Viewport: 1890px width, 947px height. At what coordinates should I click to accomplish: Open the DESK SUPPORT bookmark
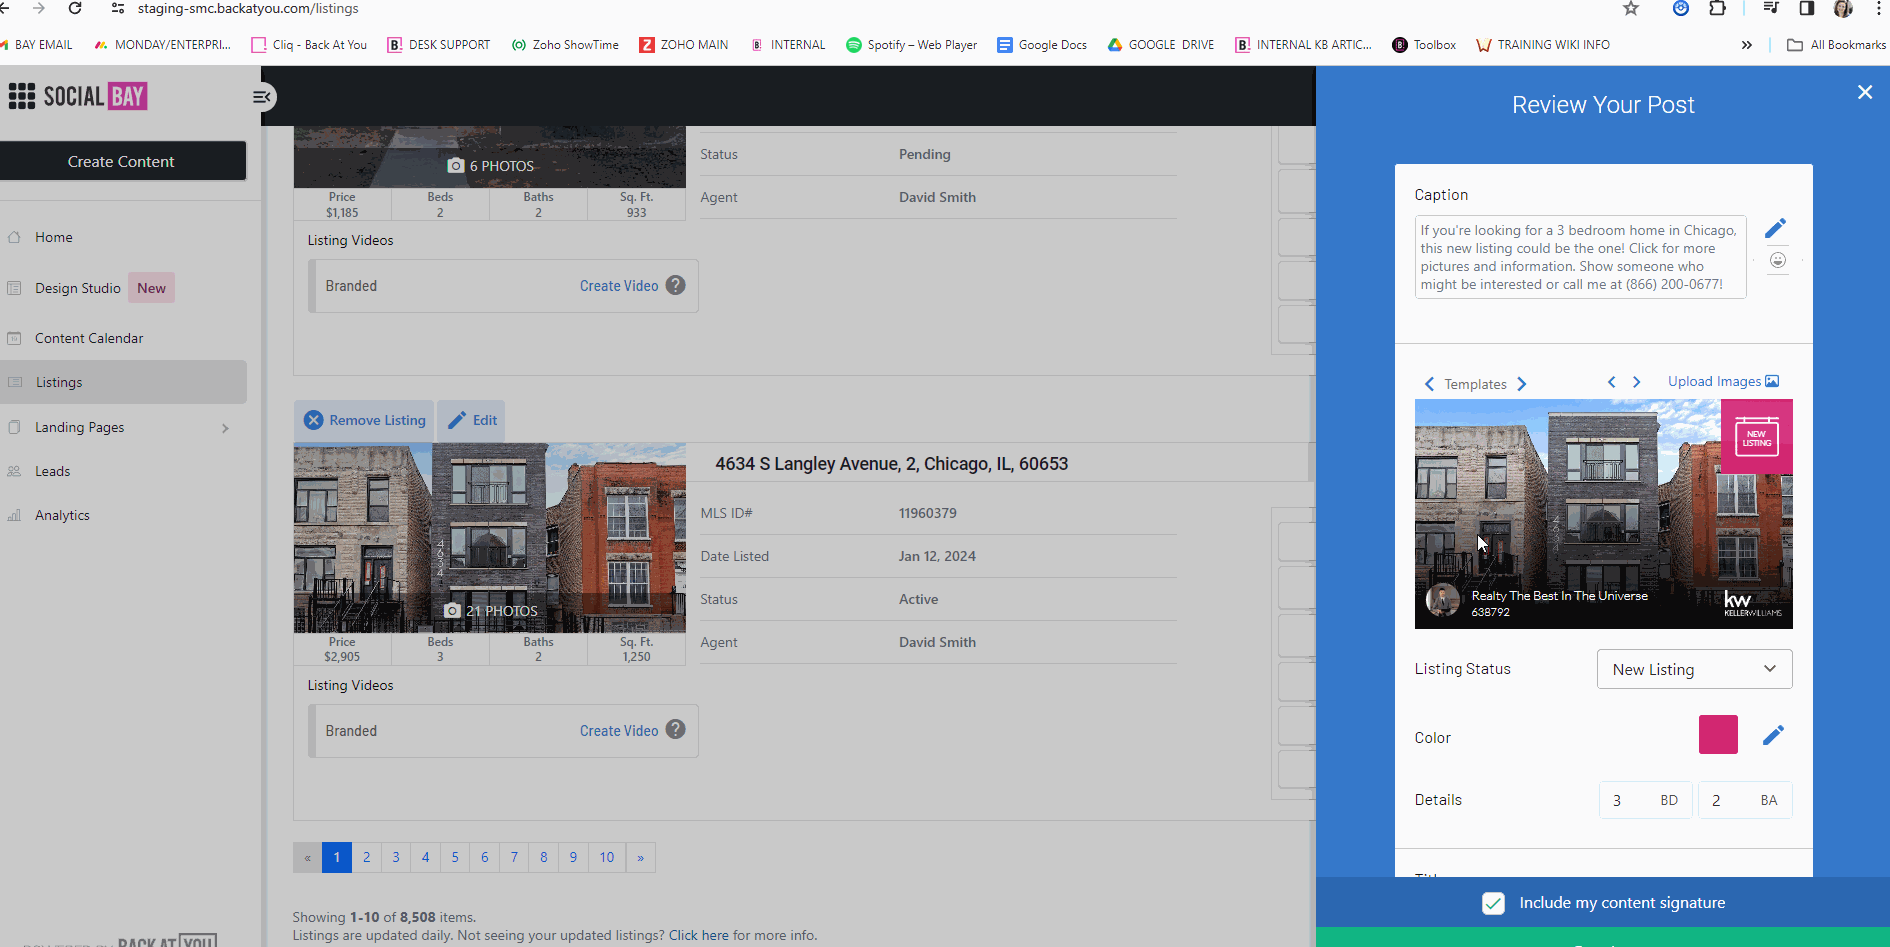(439, 45)
